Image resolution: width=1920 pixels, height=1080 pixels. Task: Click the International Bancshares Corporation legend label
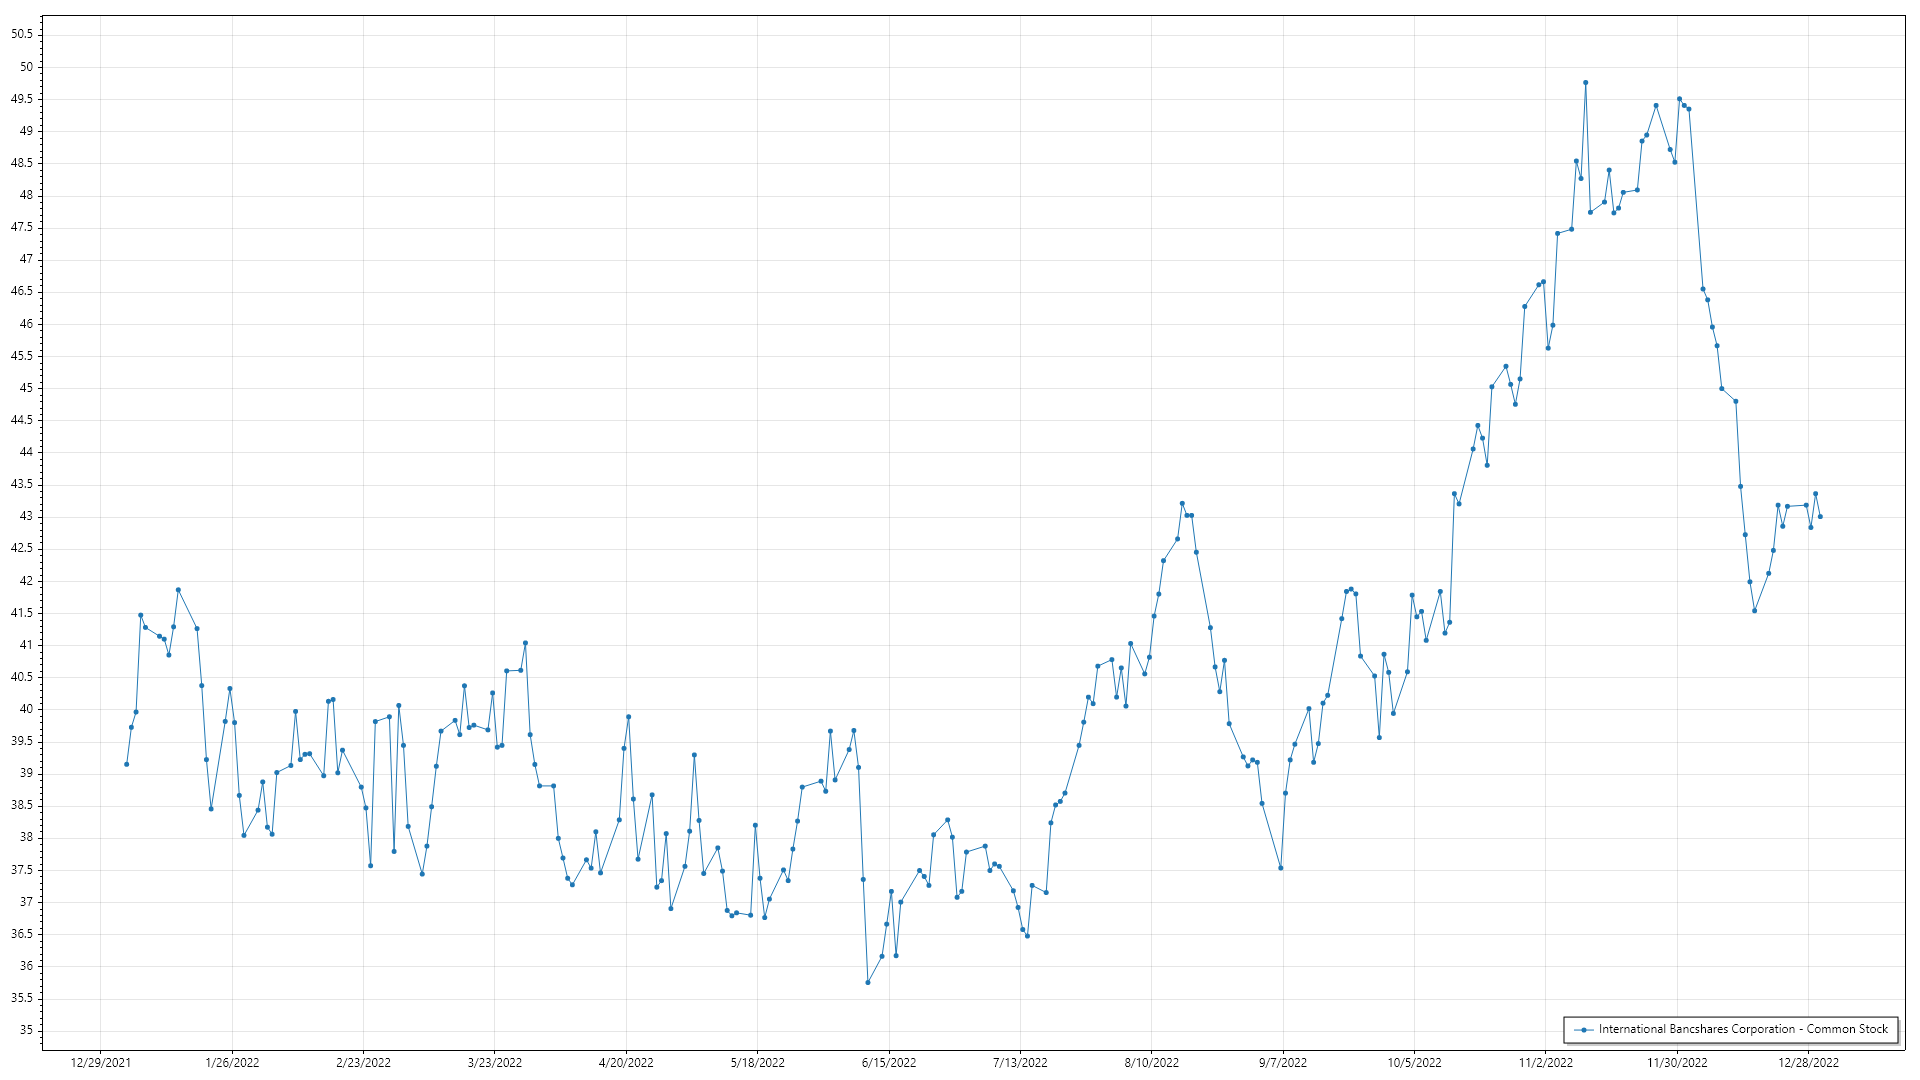coord(1742,1029)
